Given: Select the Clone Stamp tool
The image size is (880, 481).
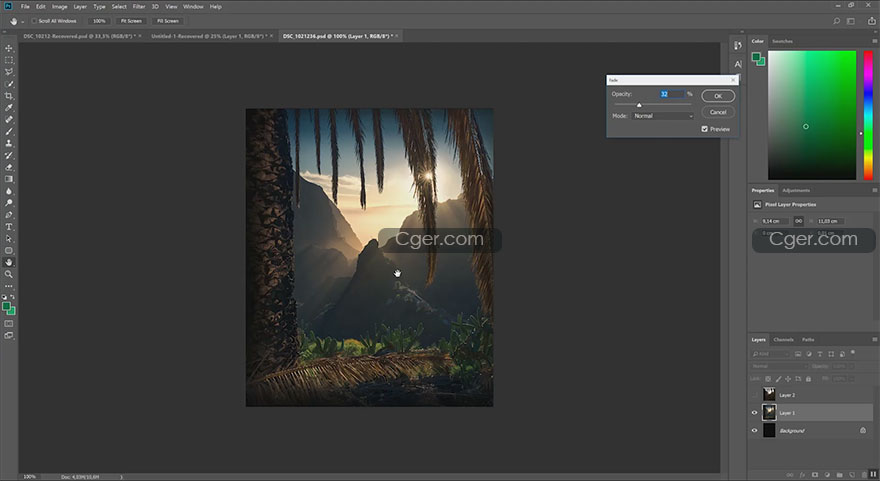Looking at the screenshot, I should pos(8,143).
